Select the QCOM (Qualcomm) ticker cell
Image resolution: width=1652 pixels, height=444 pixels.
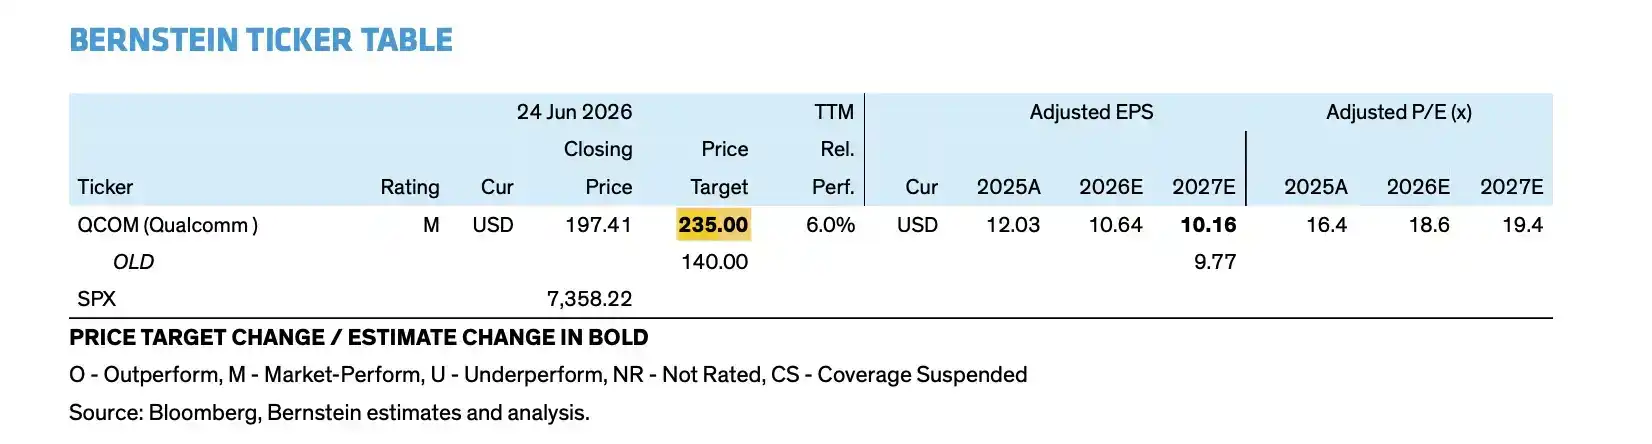click(x=168, y=225)
